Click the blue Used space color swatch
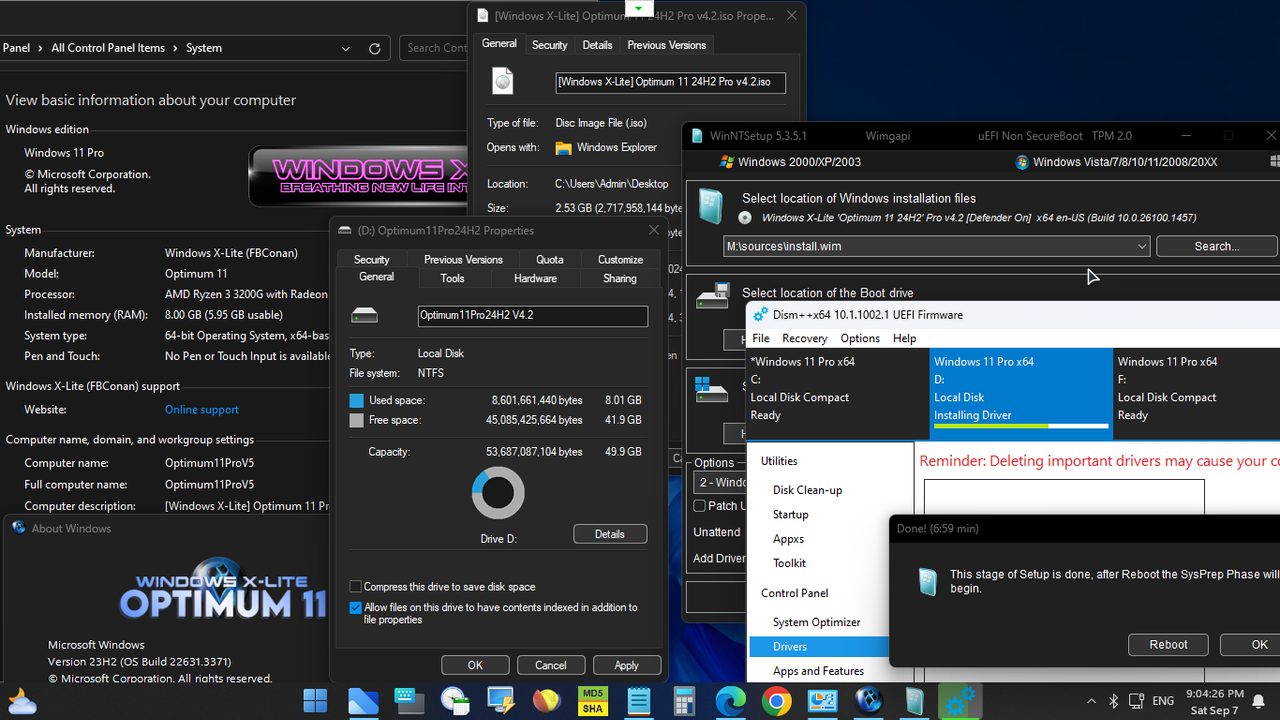 pyautogui.click(x=357, y=401)
